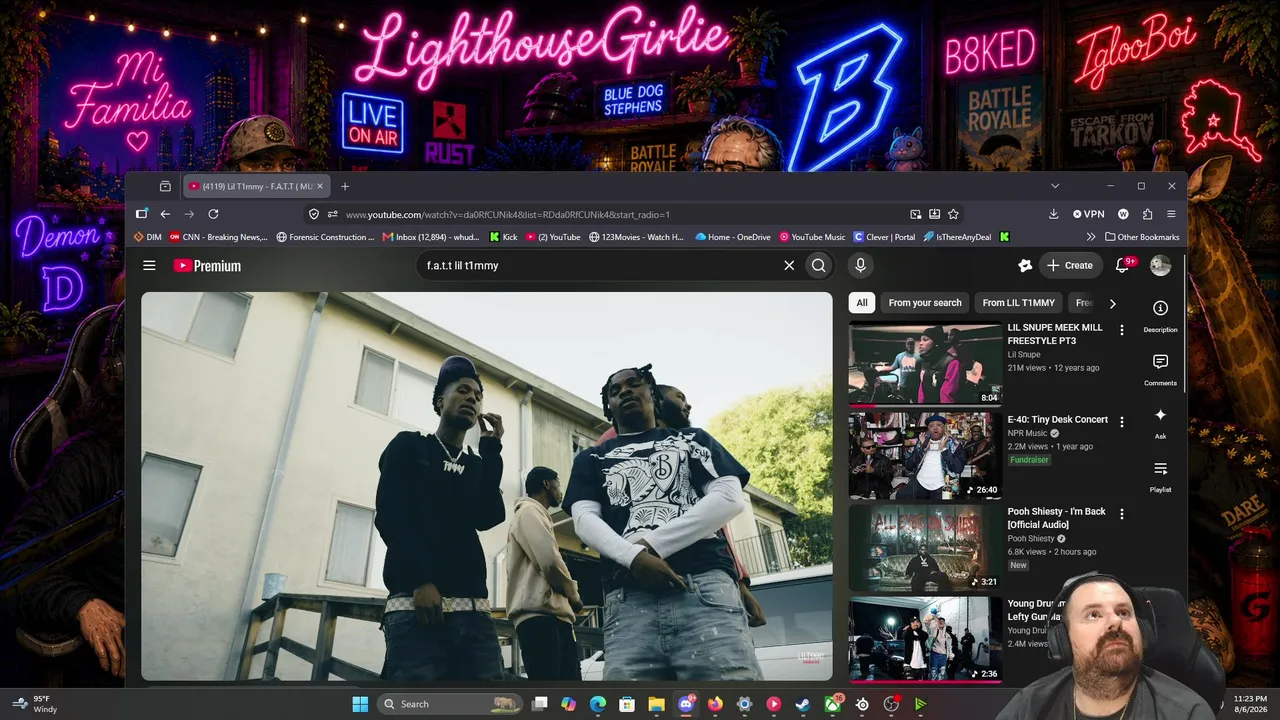
Task: Open the tracking protection shield
Action: pos(314,214)
